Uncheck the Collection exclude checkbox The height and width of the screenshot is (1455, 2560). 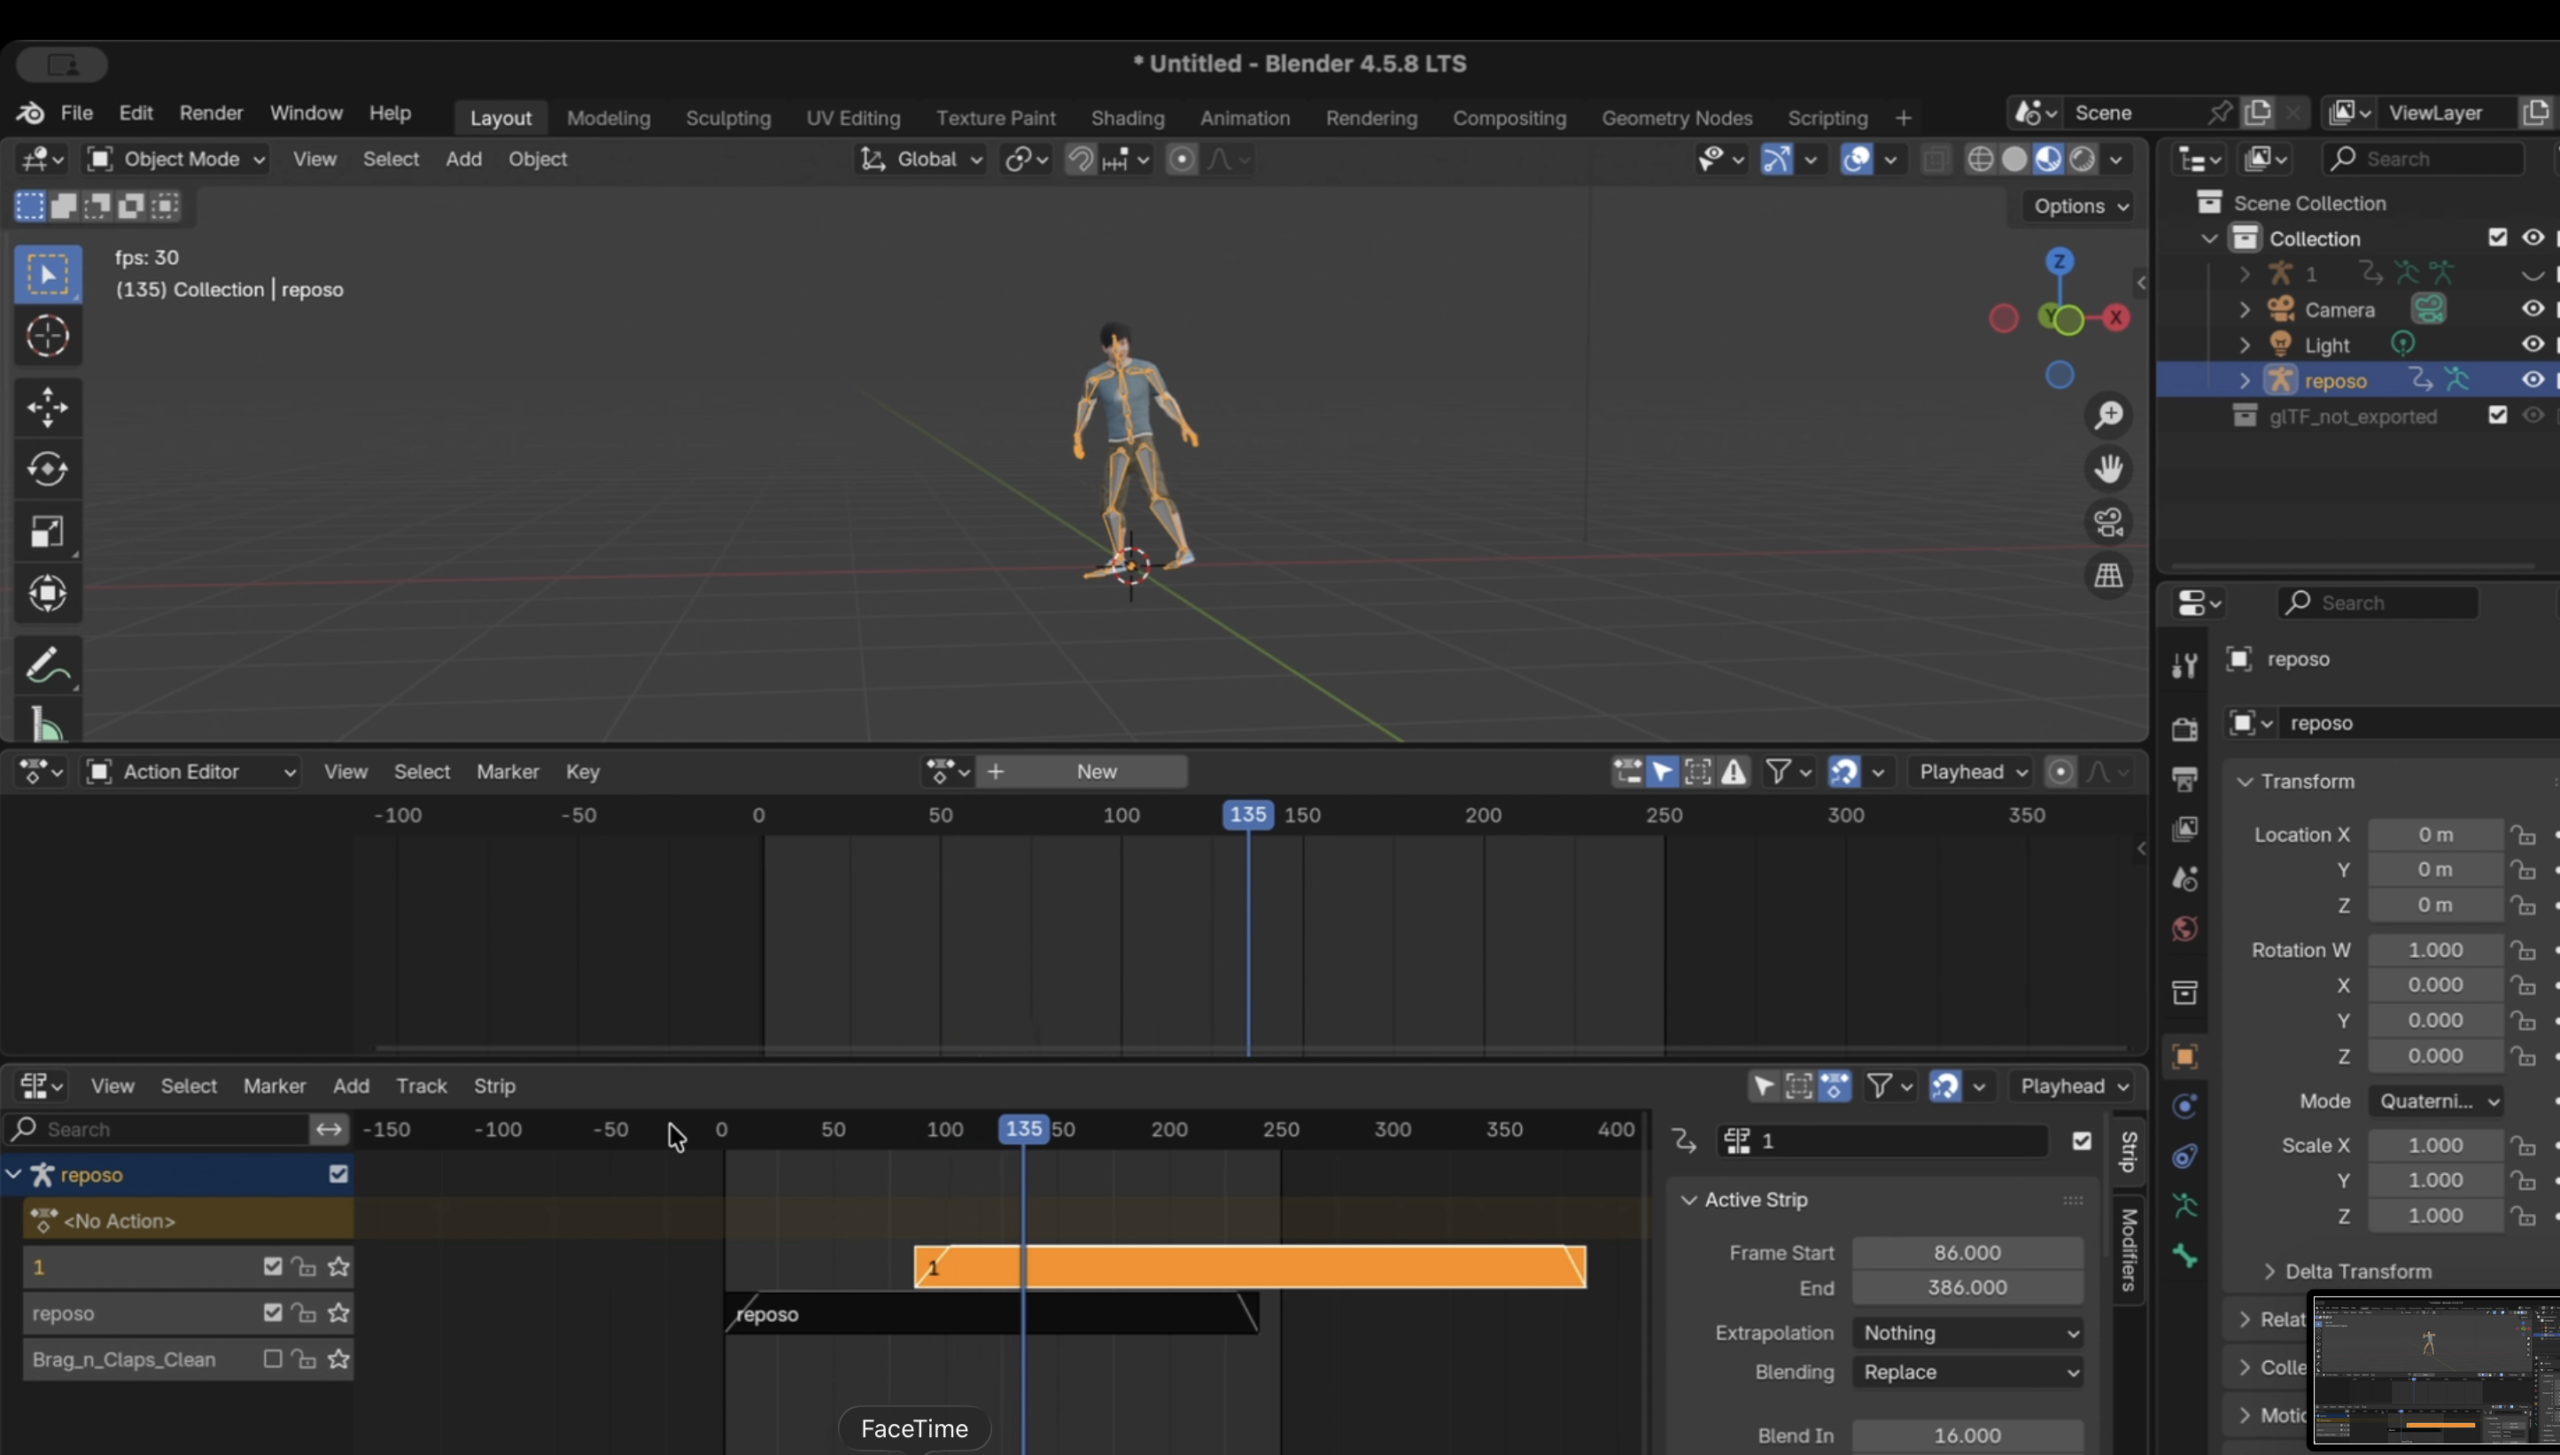[x=2497, y=238]
